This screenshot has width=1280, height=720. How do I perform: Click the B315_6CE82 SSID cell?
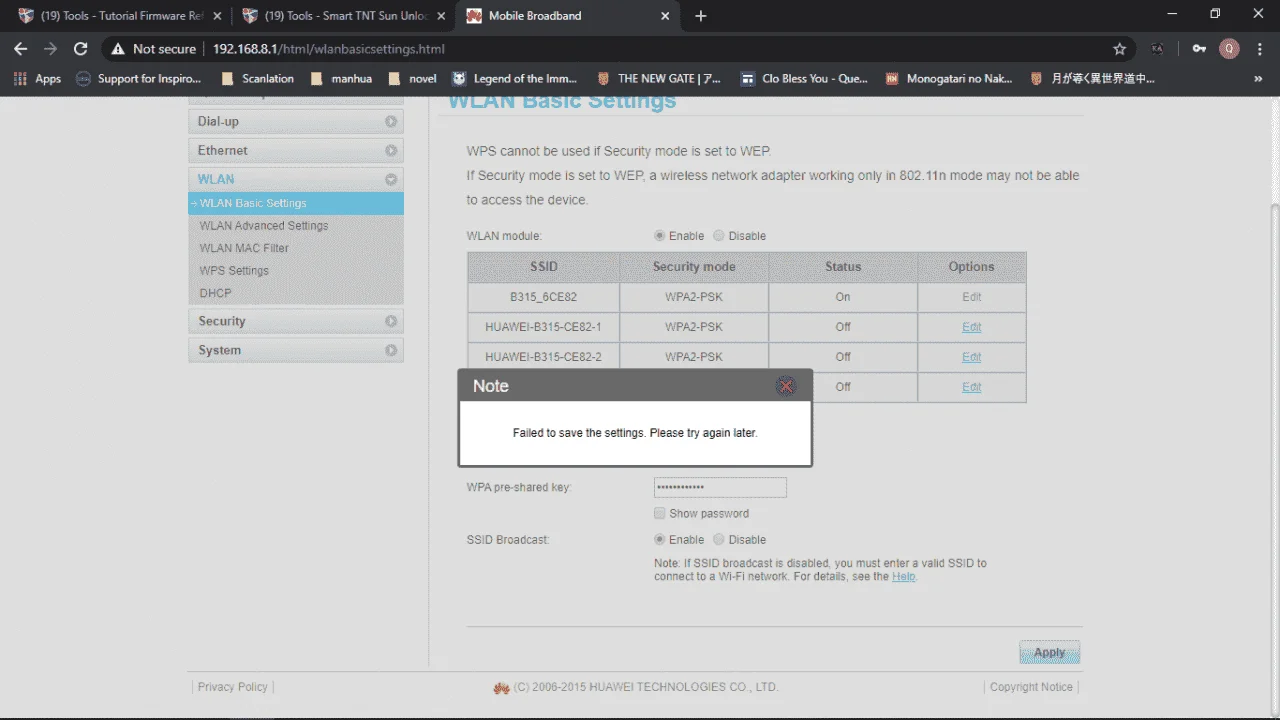(x=543, y=297)
